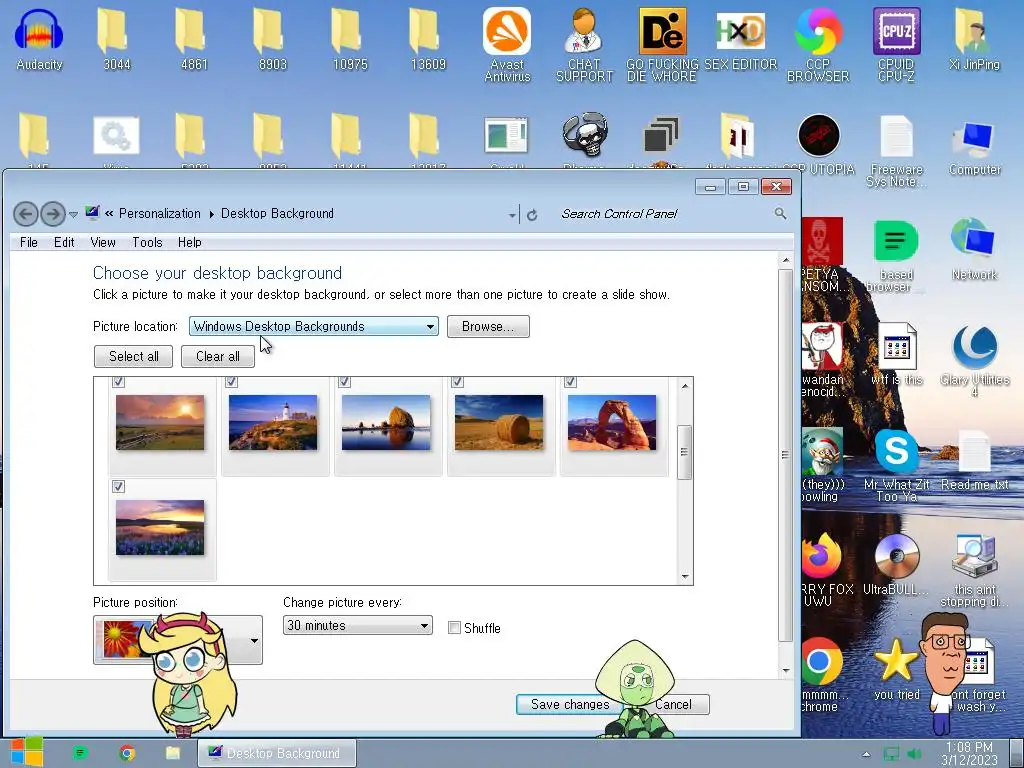Launch Glary Utilities 4 from desktop

[x=974, y=362]
